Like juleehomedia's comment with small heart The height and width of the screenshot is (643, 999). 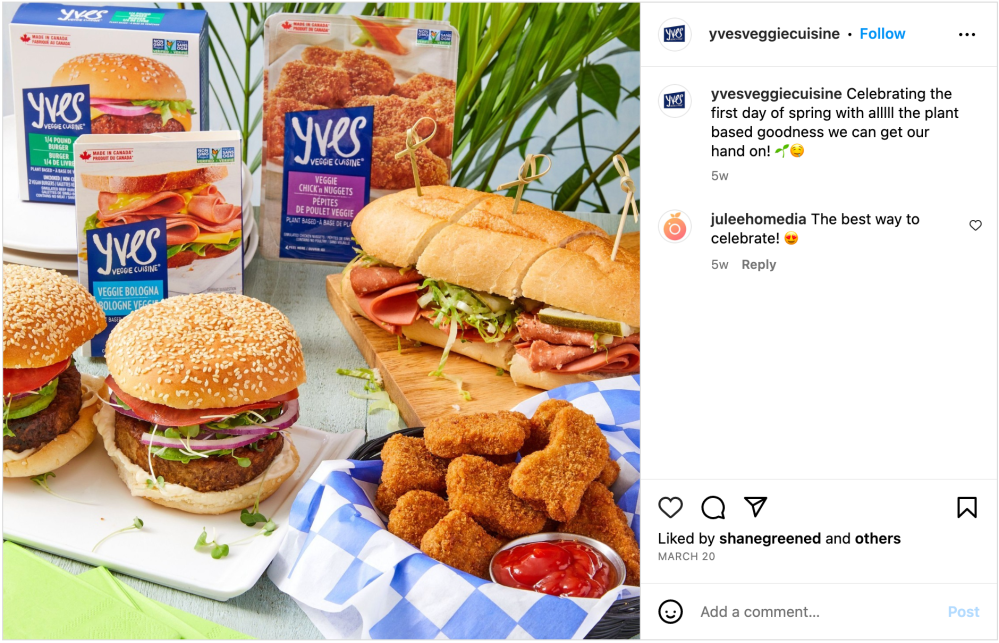pyautogui.click(x=975, y=225)
